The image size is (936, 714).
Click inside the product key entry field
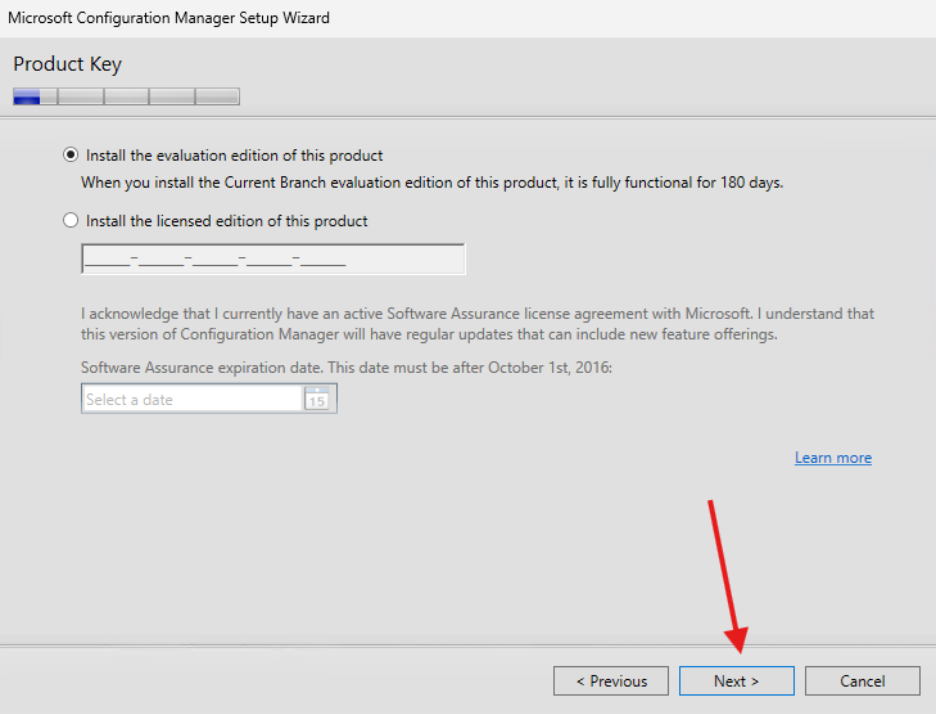click(273, 258)
